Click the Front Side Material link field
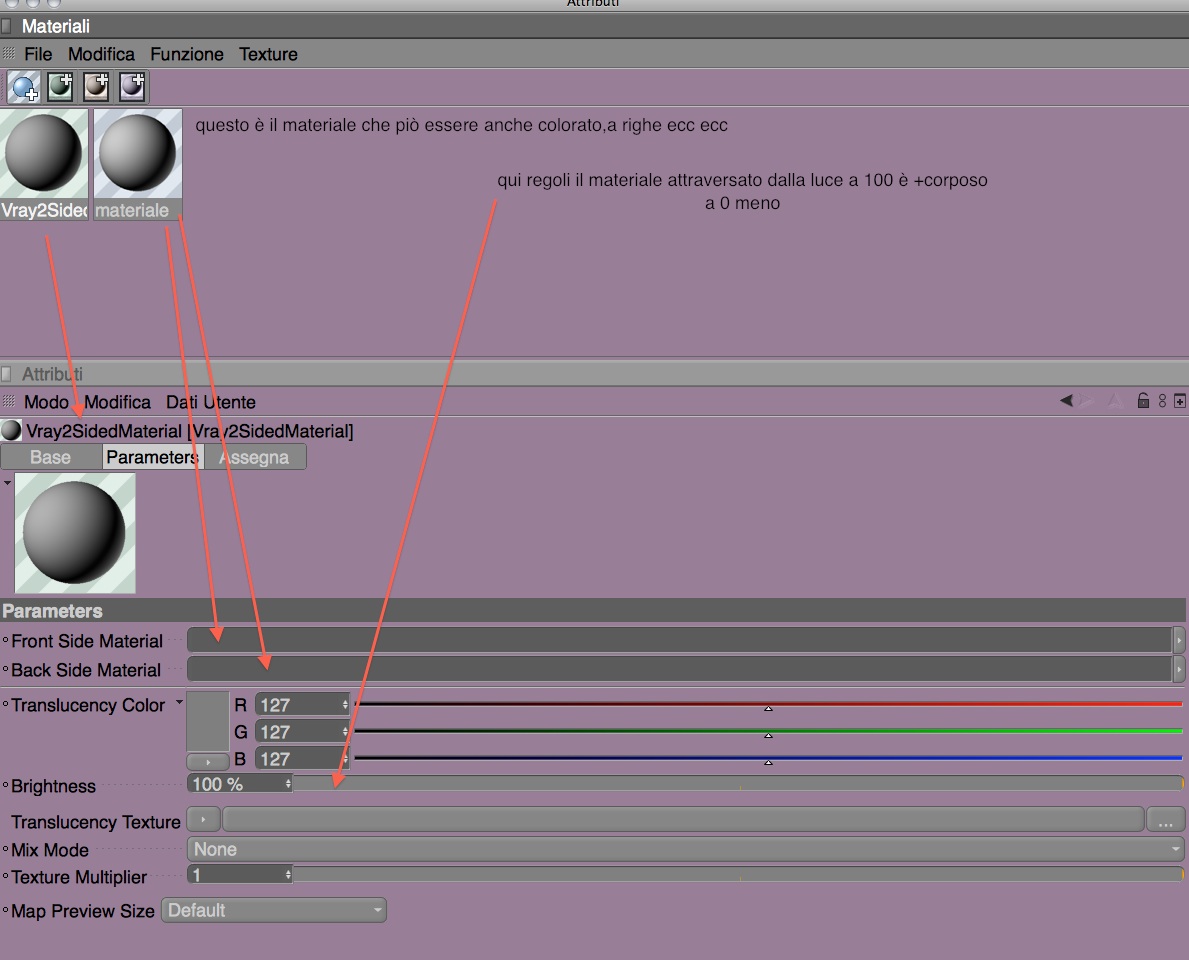 point(679,640)
